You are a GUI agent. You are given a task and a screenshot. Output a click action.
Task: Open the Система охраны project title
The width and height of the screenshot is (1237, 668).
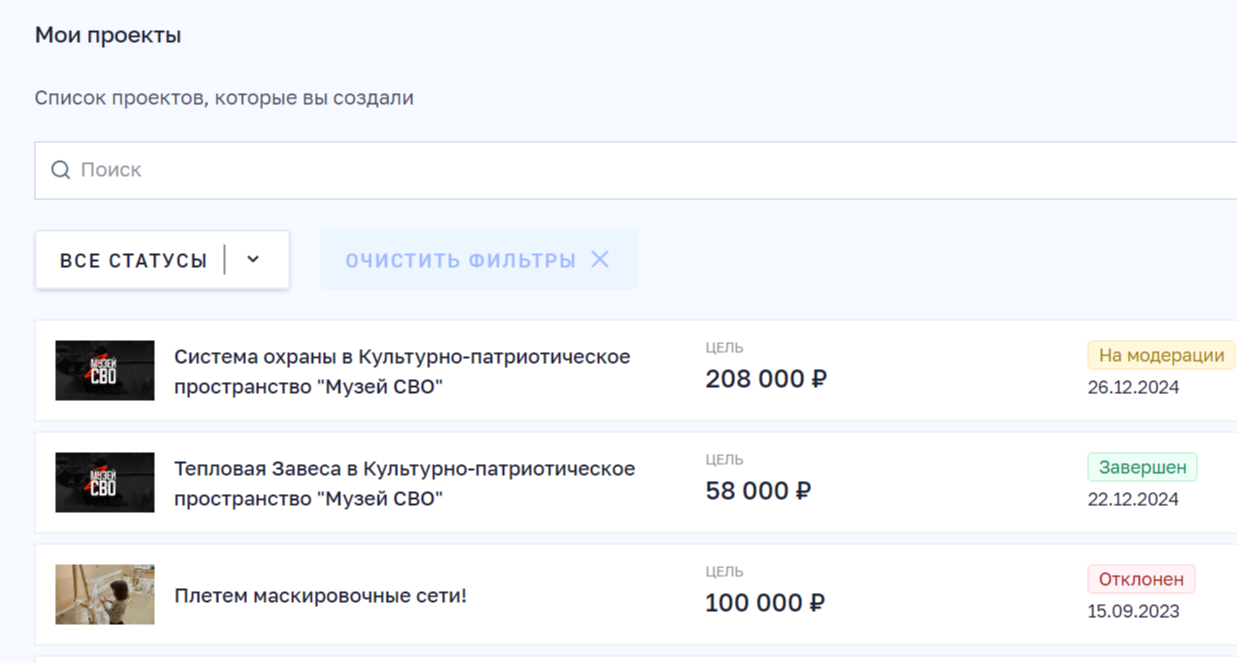coord(402,371)
